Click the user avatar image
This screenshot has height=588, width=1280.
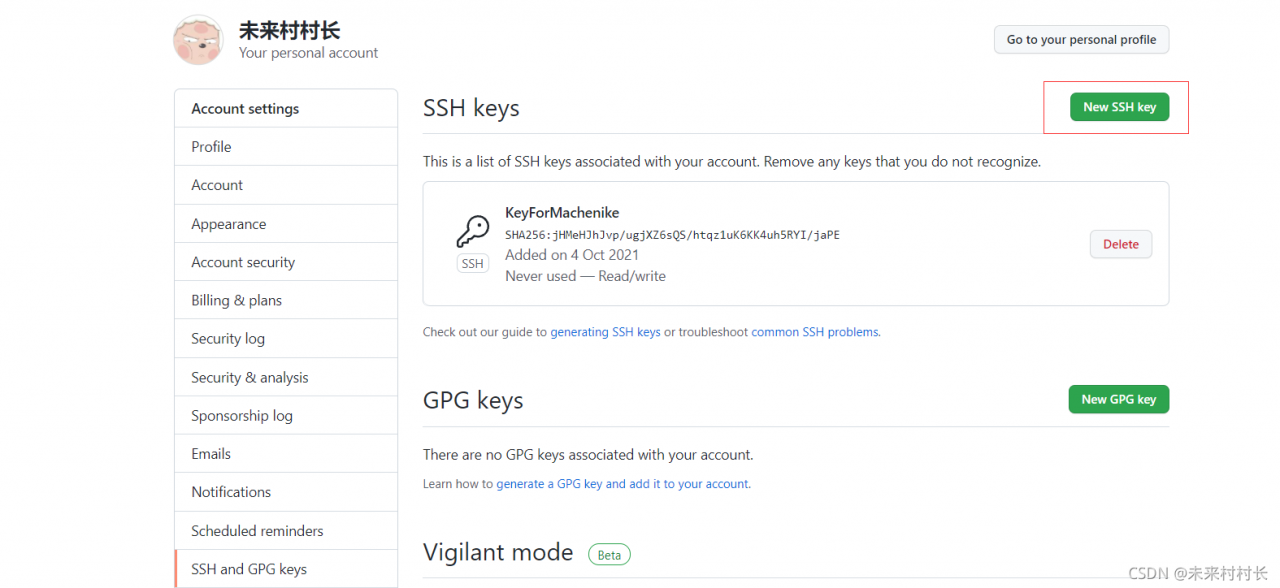click(198, 40)
